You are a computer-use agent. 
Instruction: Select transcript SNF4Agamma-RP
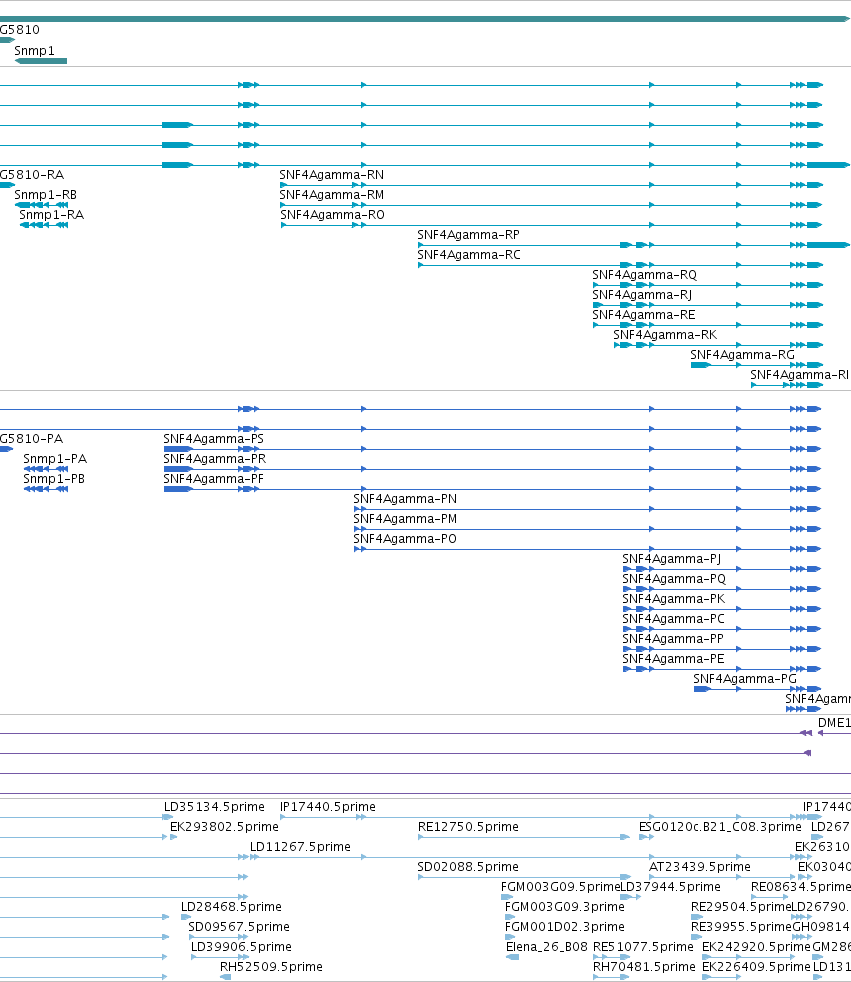click(468, 235)
